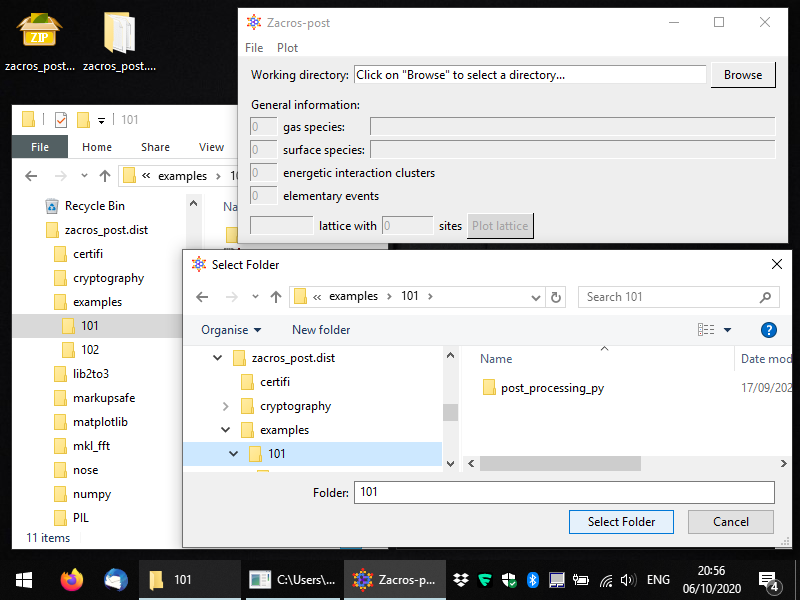The height and width of the screenshot is (600, 800).
Task: Click the Help question mark icon
Action: [x=768, y=330]
